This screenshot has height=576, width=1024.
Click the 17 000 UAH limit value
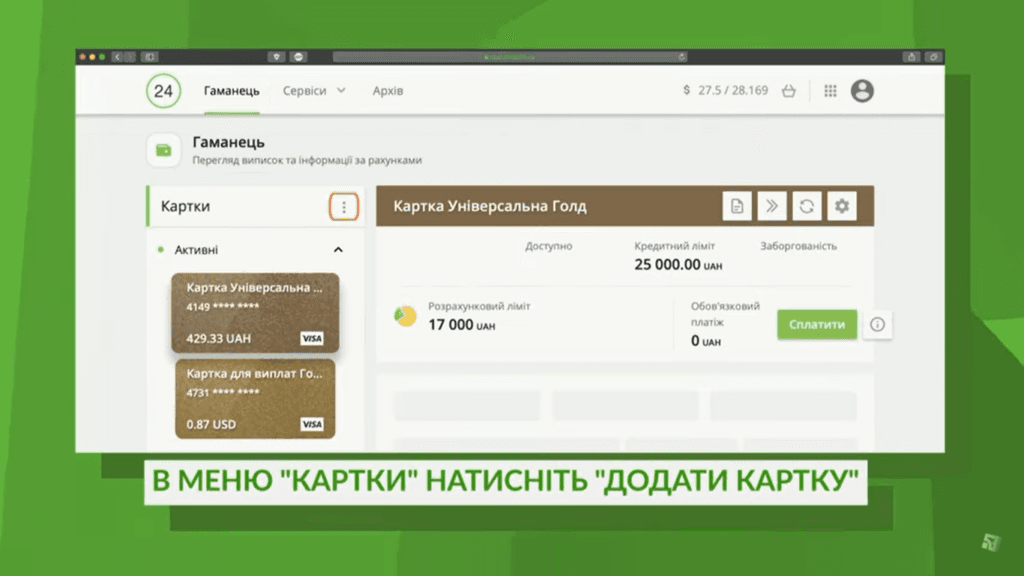(461, 325)
